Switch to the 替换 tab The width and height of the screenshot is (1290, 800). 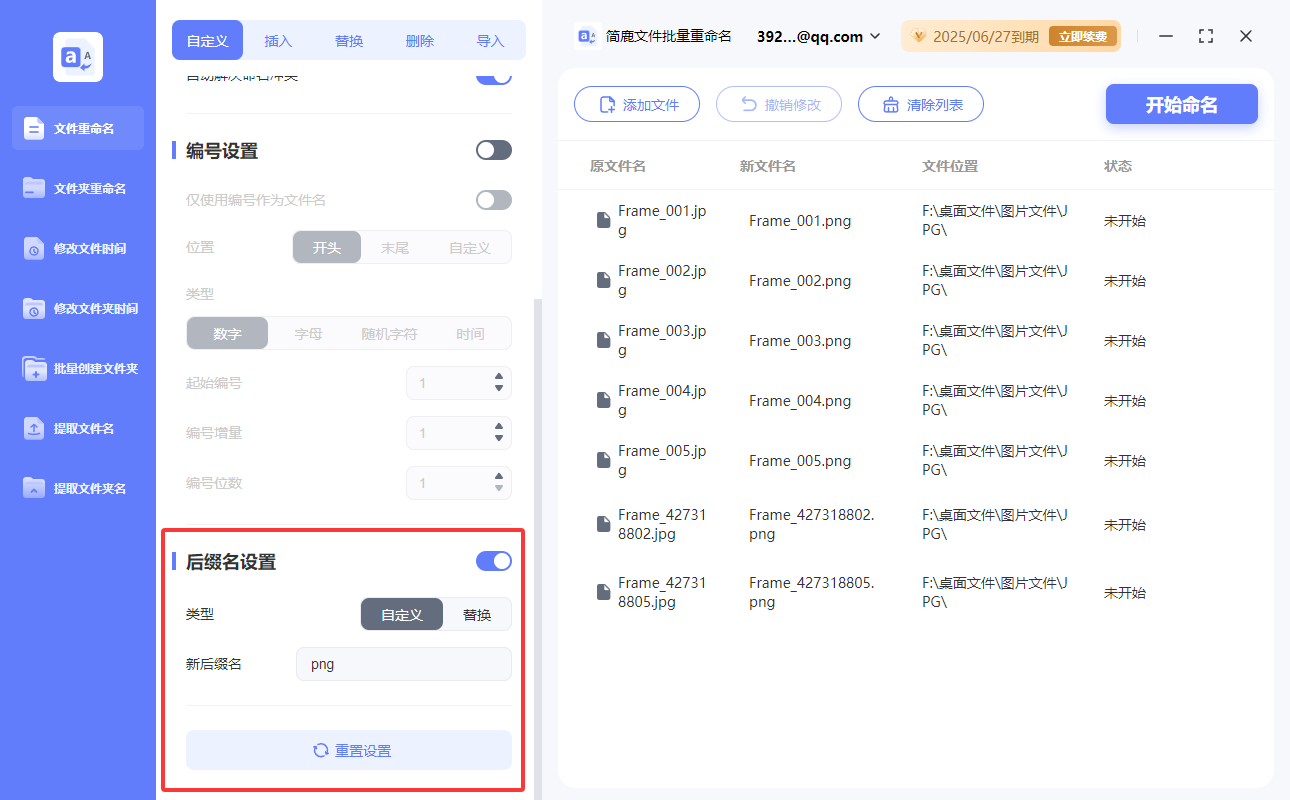click(x=349, y=40)
